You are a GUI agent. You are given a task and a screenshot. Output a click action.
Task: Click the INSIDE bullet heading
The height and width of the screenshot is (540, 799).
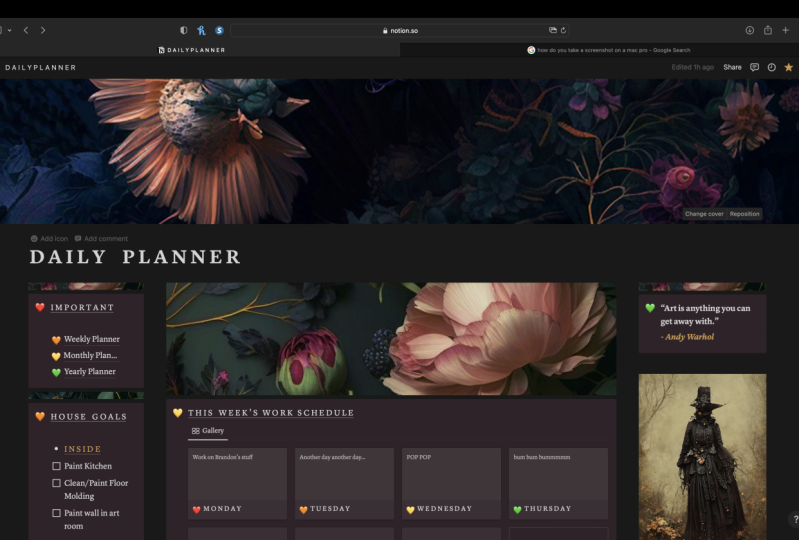tap(83, 449)
